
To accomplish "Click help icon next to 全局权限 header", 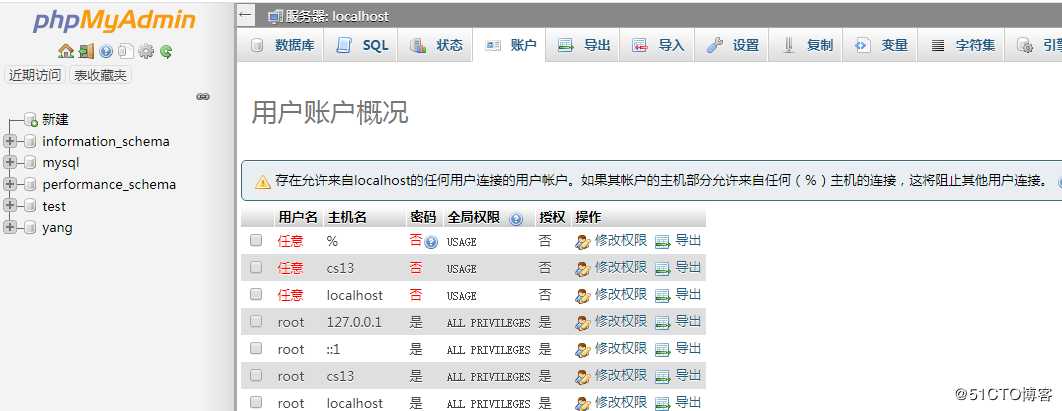I will pyautogui.click(x=517, y=219).
